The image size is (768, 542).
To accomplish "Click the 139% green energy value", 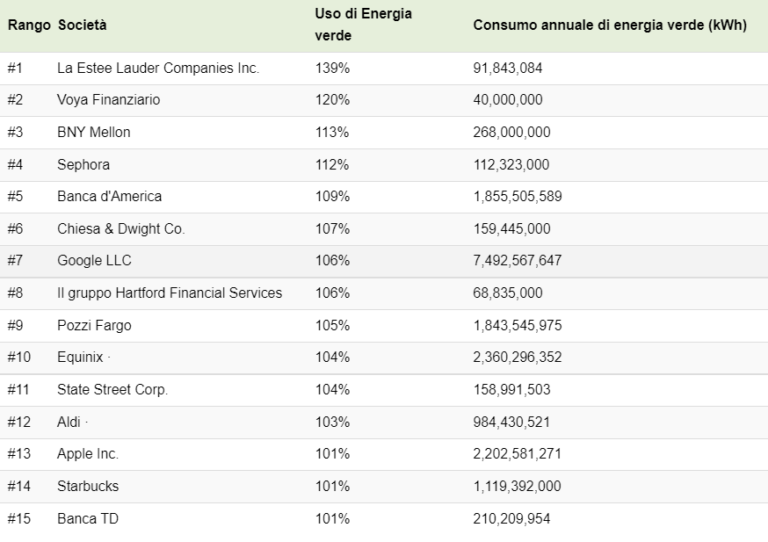I will (x=332, y=68).
